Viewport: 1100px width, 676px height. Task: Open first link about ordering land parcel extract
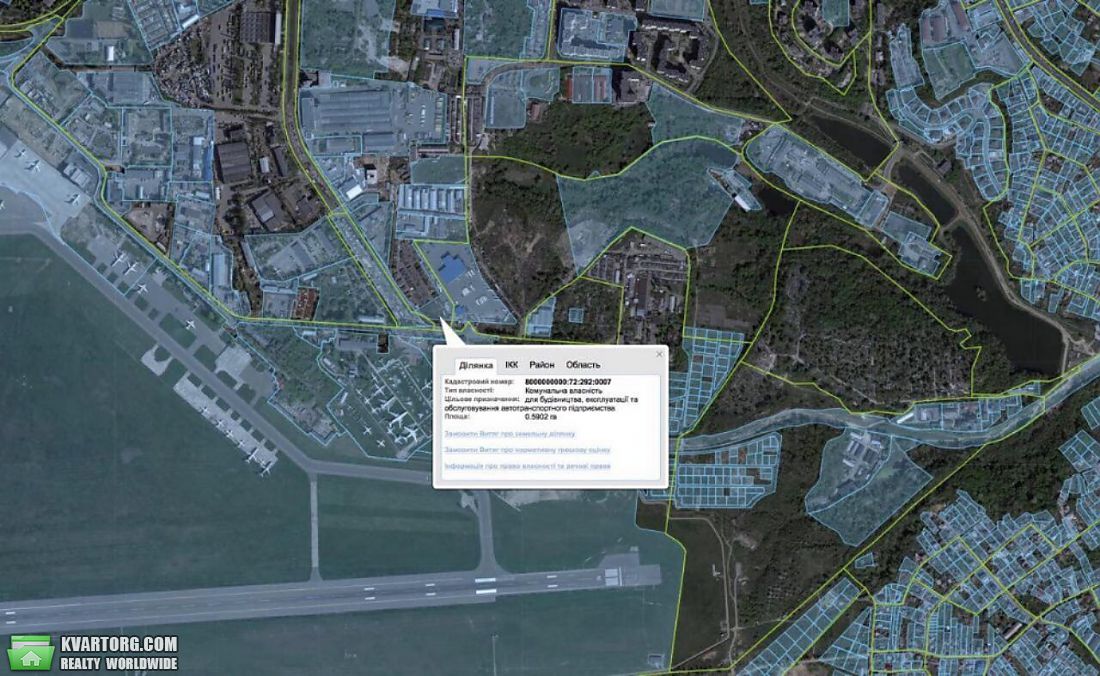pos(509,434)
